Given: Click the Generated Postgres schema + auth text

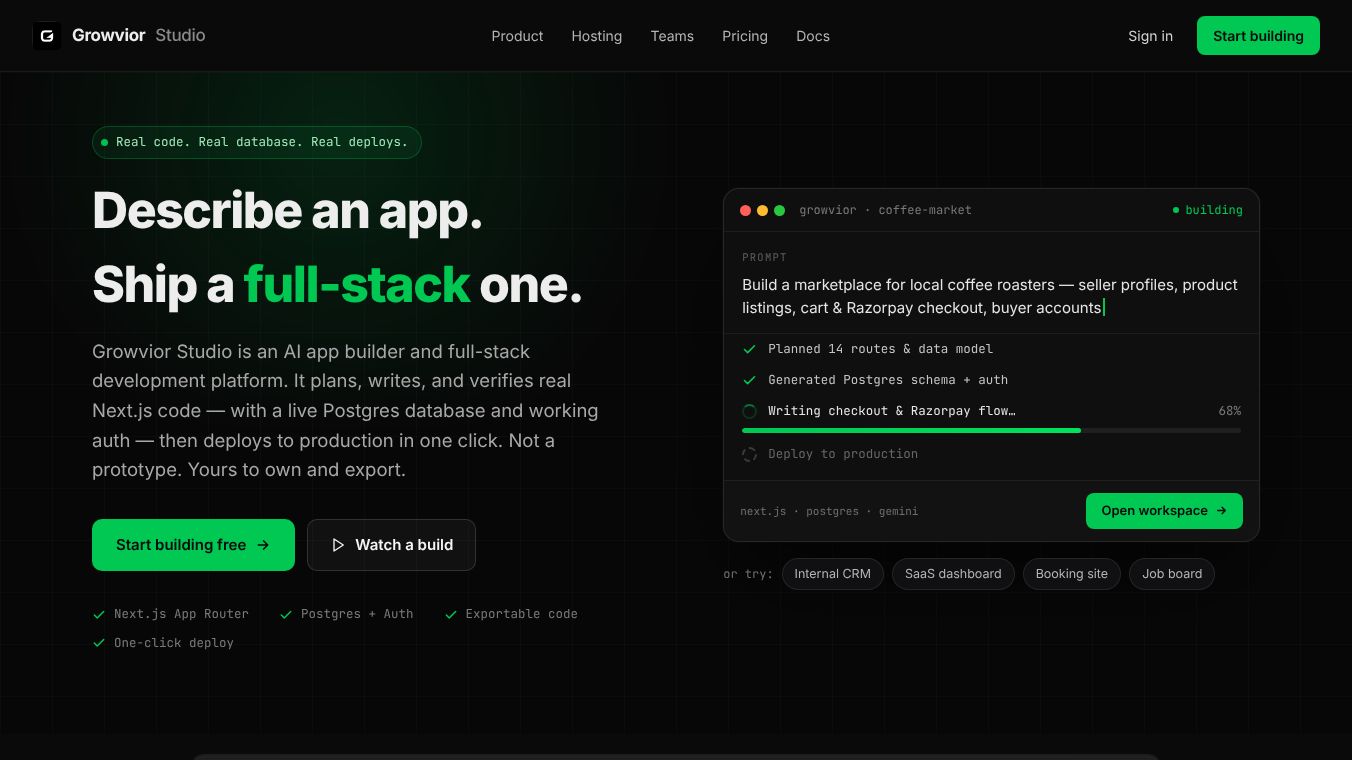Looking at the screenshot, I should [x=888, y=380].
